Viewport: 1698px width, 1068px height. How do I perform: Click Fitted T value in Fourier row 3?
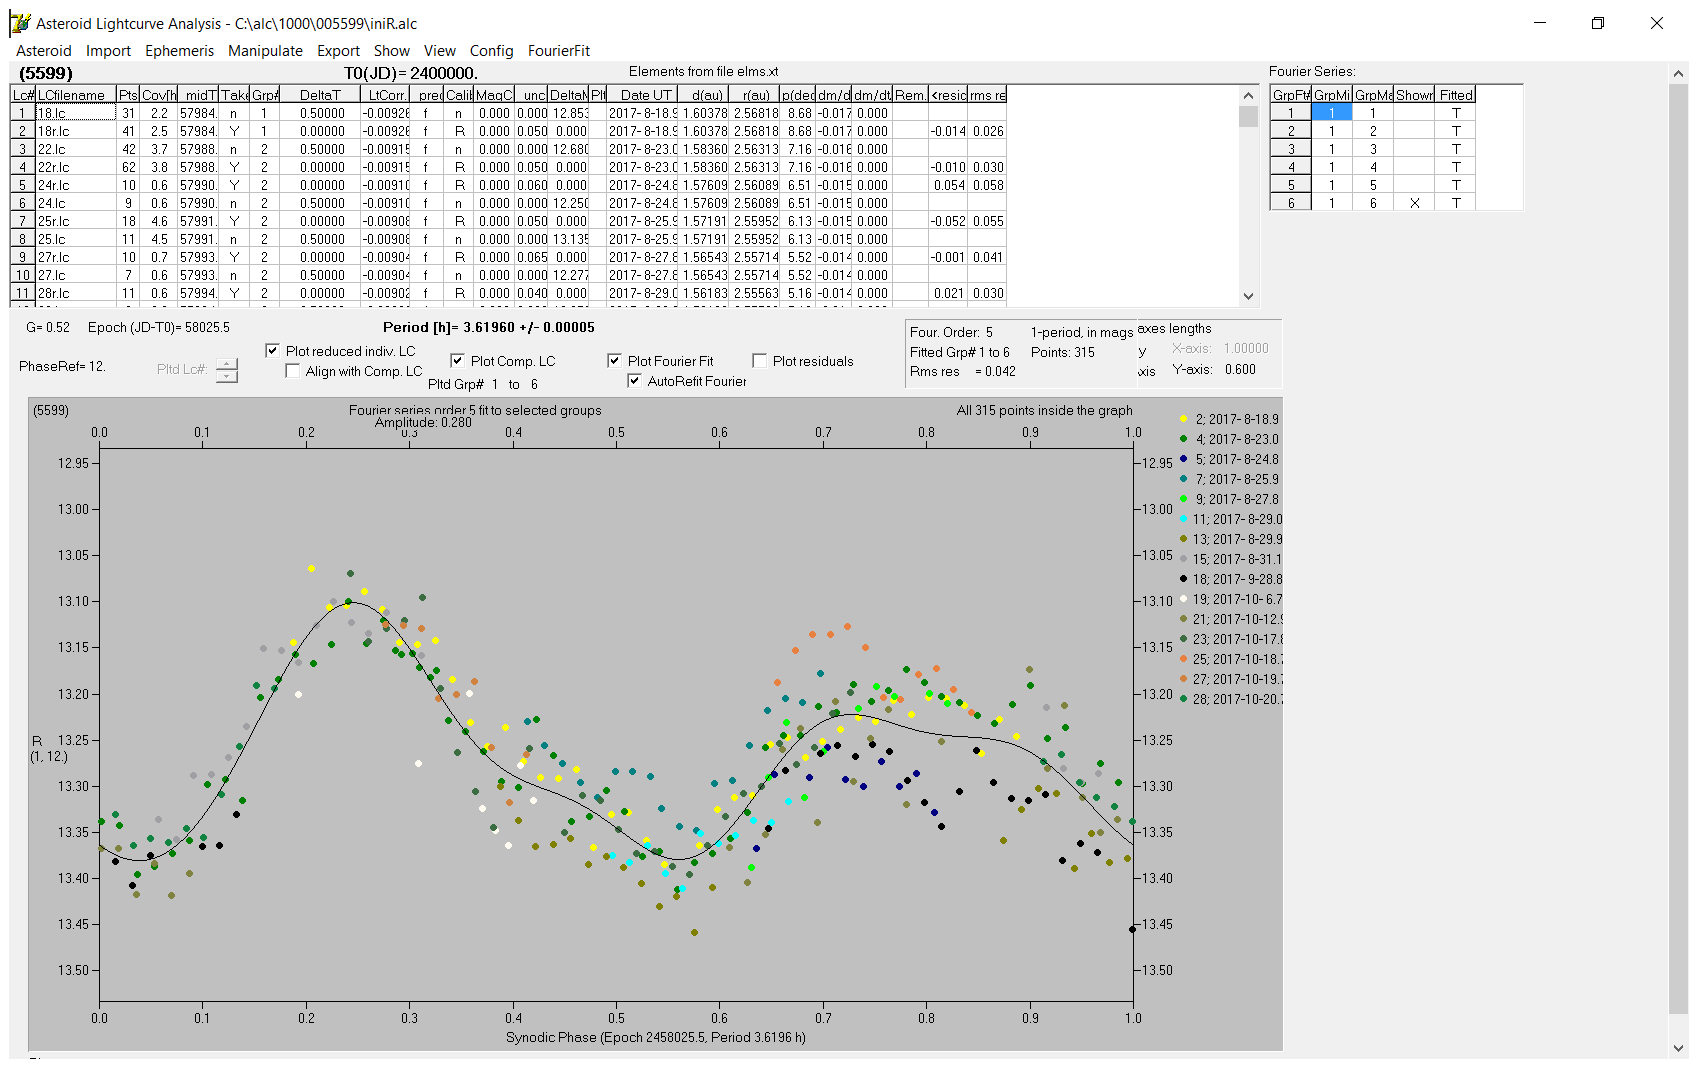pyautogui.click(x=1456, y=149)
